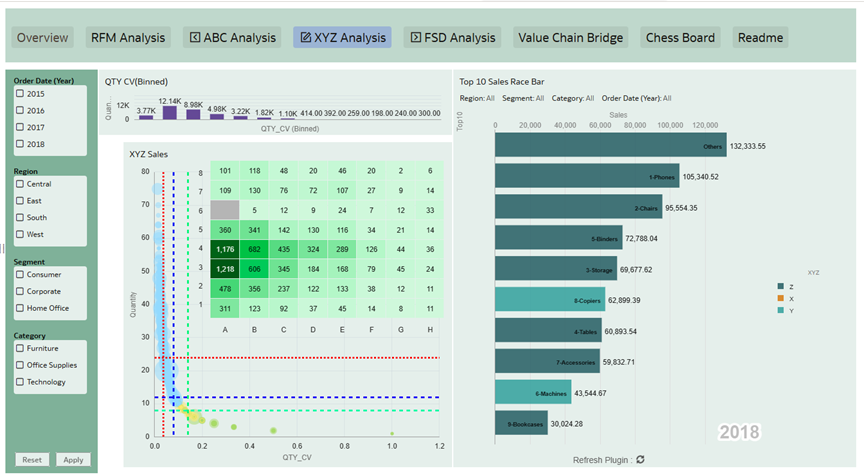Tick the 2015 order year checkbox
This screenshot has height=475, width=864.
coord(20,94)
